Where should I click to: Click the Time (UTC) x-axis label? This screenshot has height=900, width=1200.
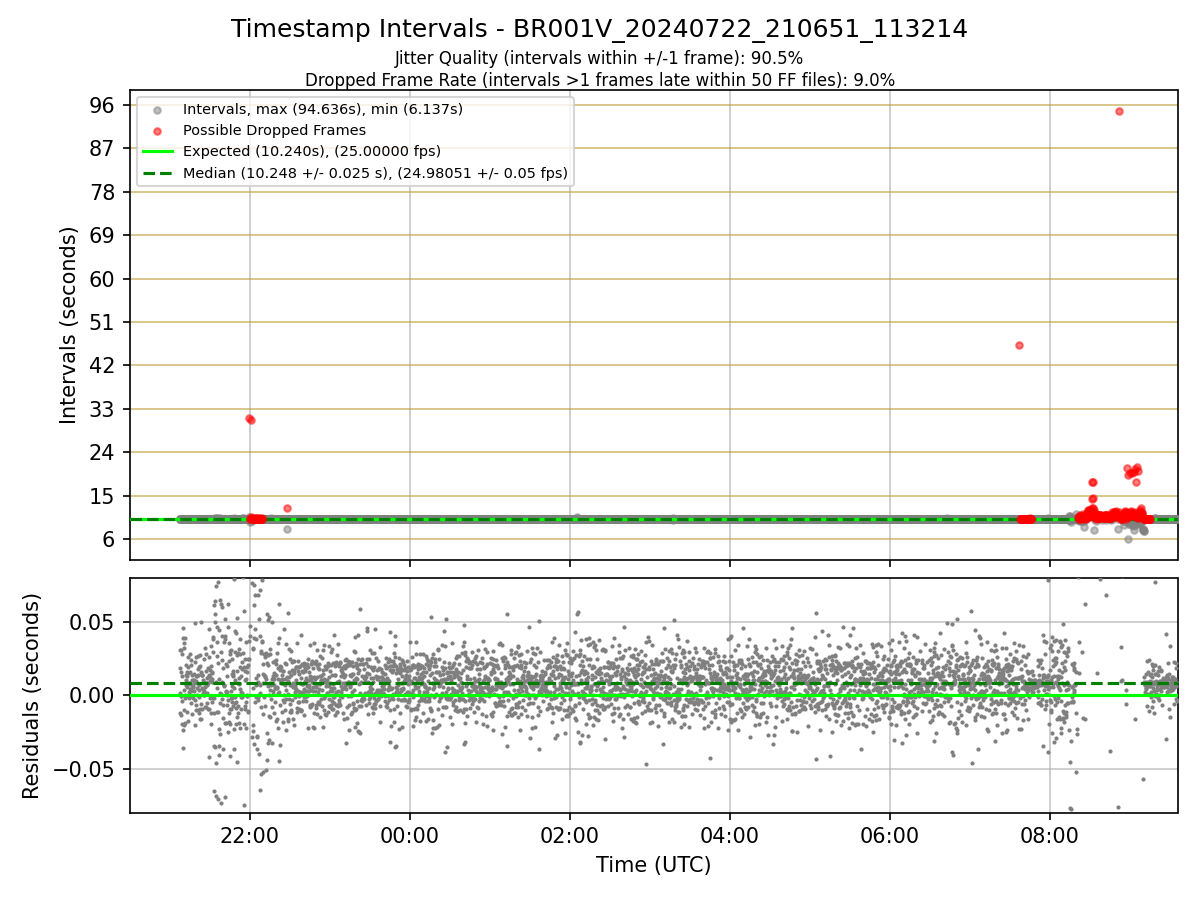pos(653,865)
